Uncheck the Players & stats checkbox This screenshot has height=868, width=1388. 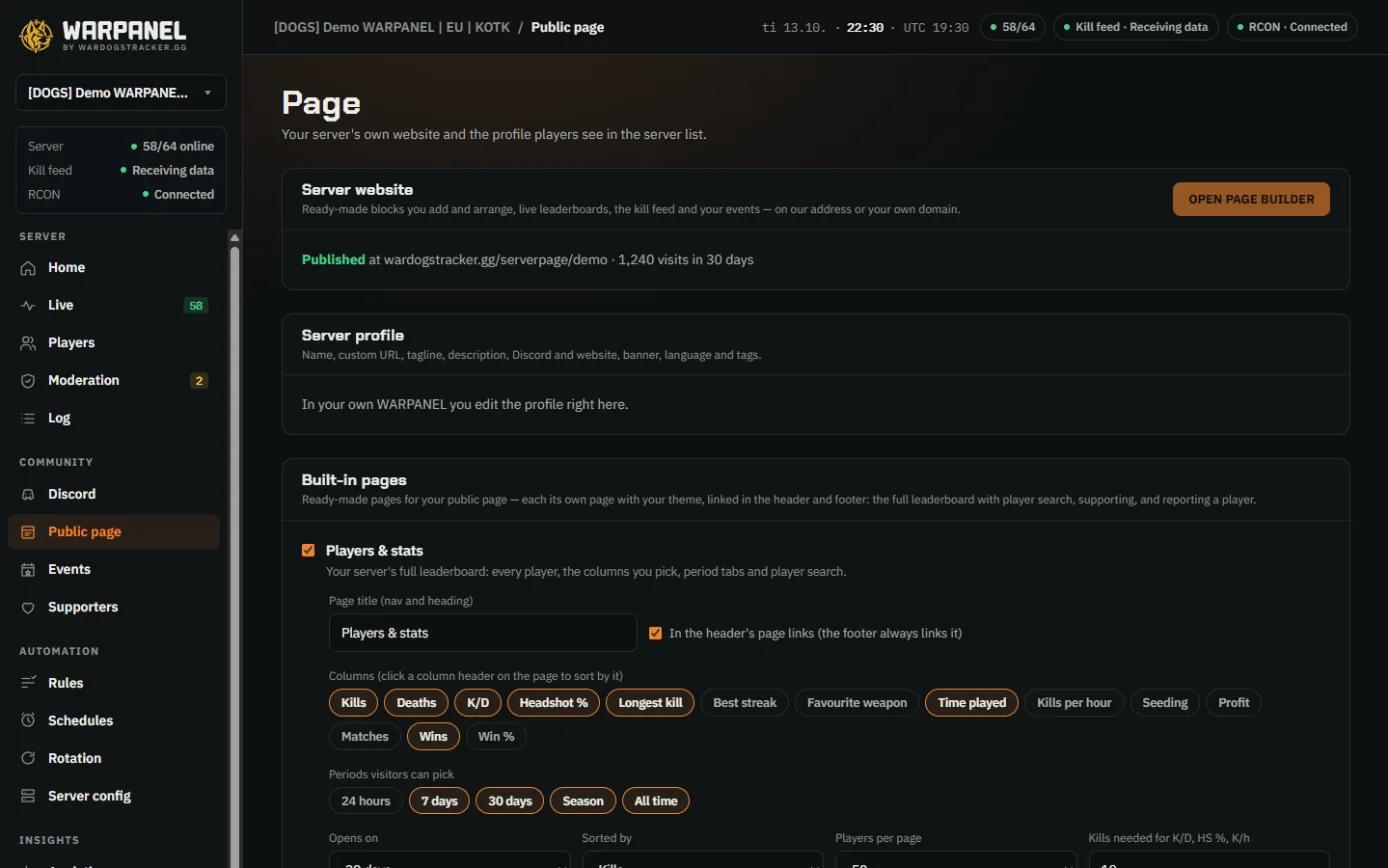[x=308, y=550]
